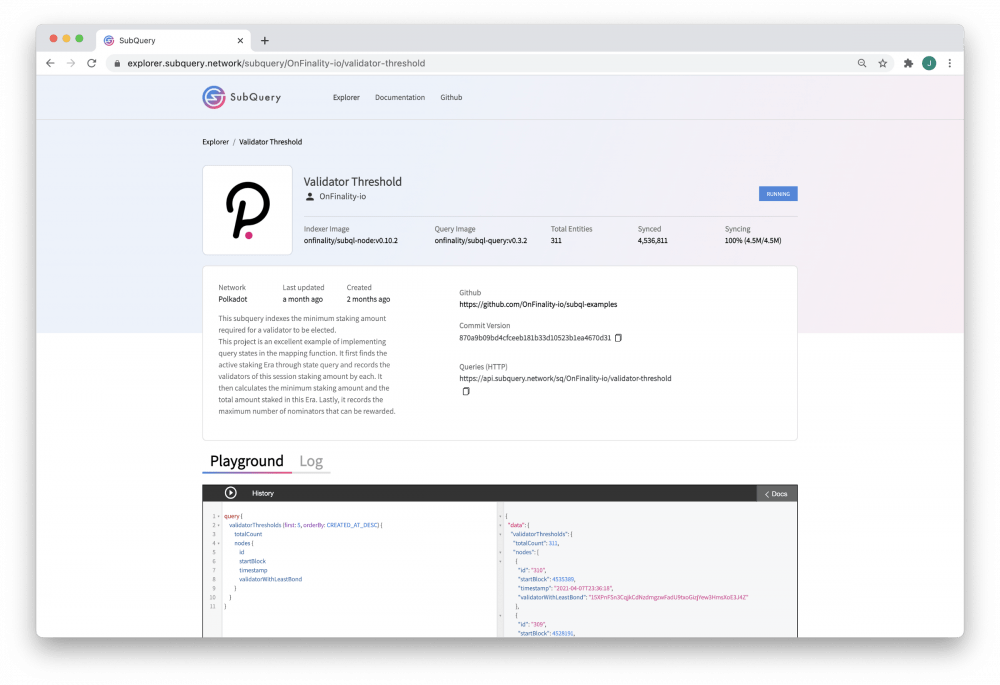
Task: Click the Network value Polkadot
Action: click(233, 299)
